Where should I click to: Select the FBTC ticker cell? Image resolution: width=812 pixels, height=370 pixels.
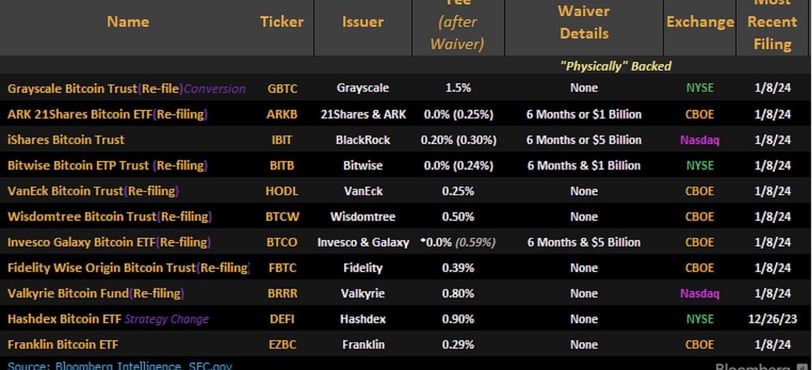point(282,268)
